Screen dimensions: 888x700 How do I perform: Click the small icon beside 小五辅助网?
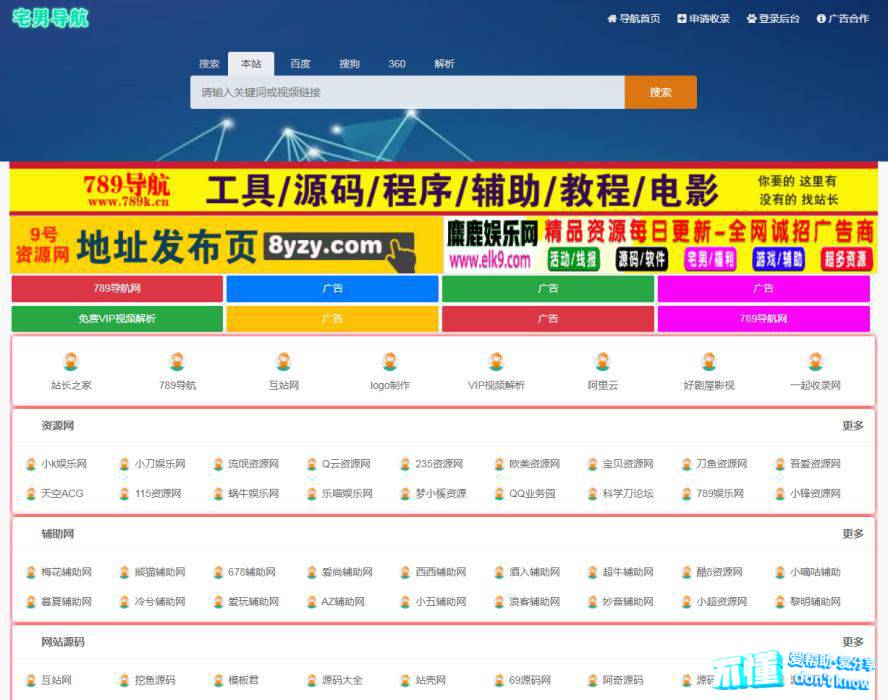tap(405, 601)
